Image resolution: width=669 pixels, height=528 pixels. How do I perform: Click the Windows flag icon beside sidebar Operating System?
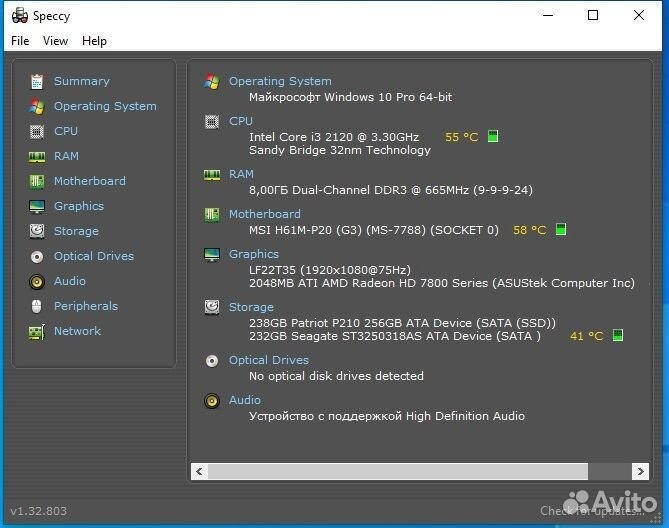pyautogui.click(x=37, y=107)
